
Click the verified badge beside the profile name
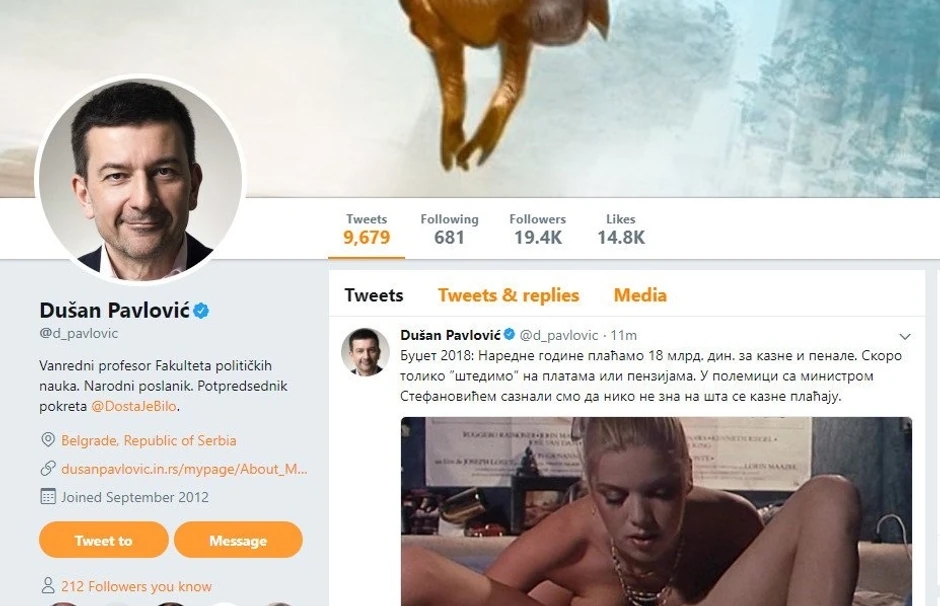[201, 311]
